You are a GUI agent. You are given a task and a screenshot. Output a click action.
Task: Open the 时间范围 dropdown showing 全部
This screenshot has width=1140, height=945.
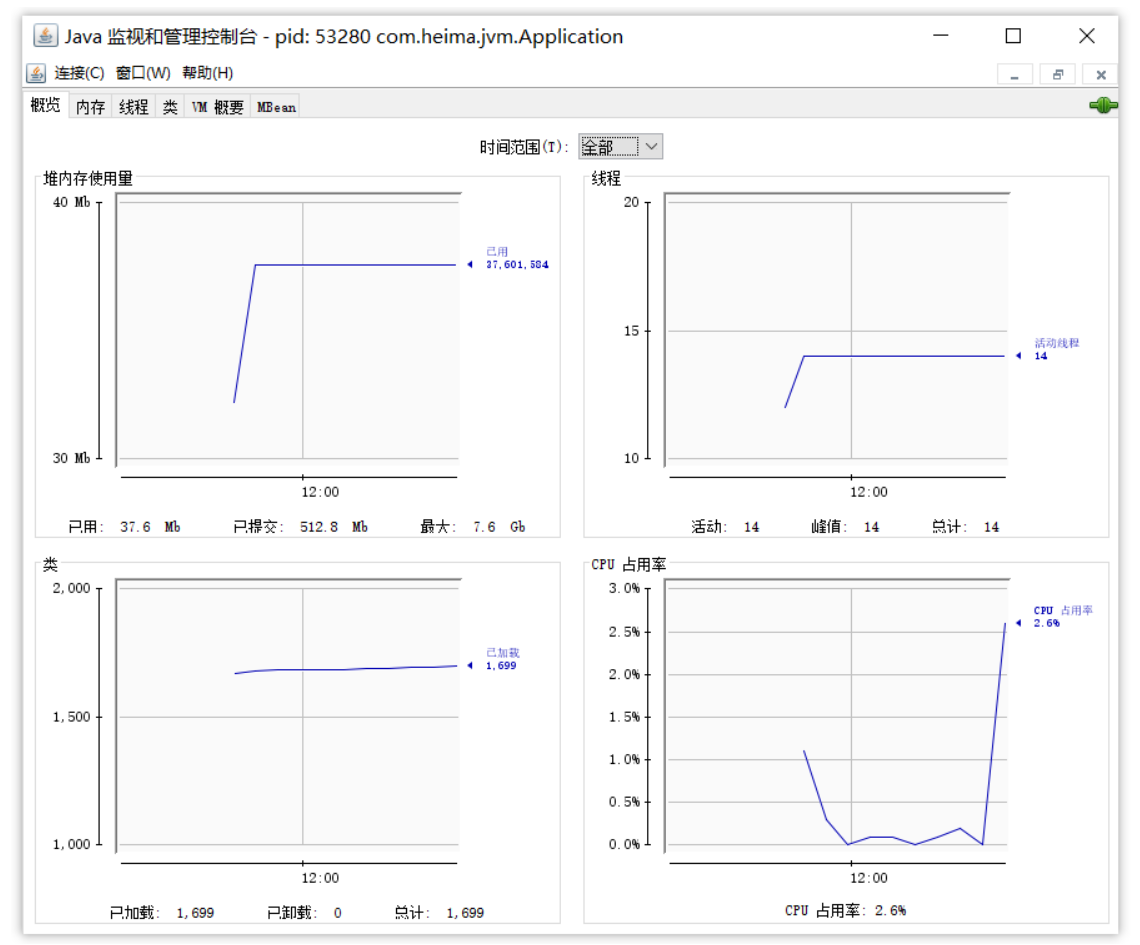(x=620, y=147)
